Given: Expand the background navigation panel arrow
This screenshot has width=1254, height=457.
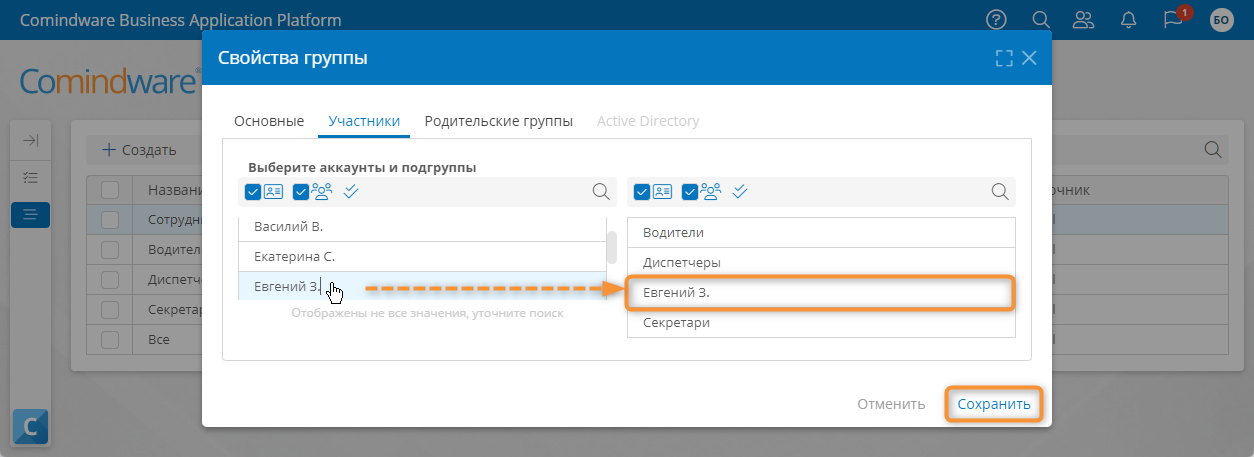Looking at the screenshot, I should 30,141.
